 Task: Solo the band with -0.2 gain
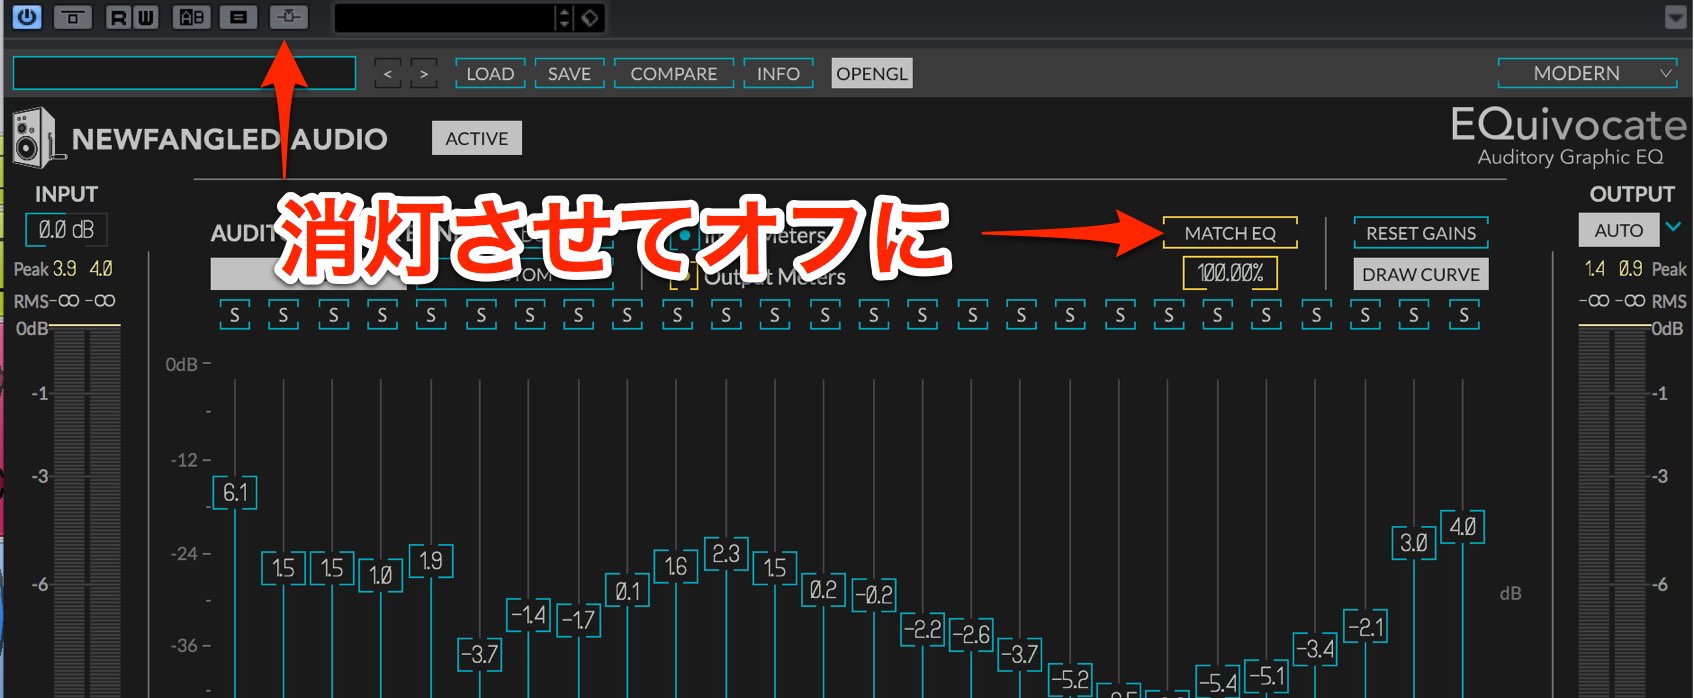(x=874, y=316)
